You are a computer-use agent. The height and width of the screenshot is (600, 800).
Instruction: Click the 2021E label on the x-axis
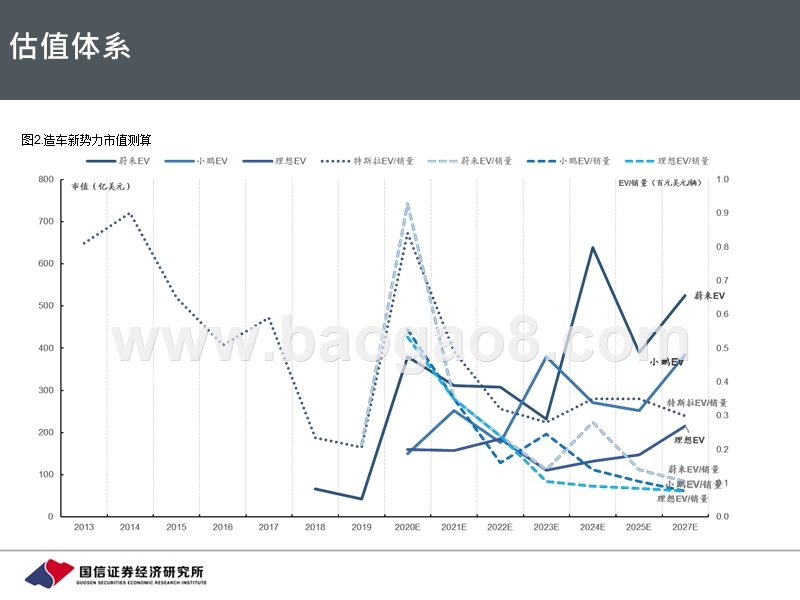454,527
